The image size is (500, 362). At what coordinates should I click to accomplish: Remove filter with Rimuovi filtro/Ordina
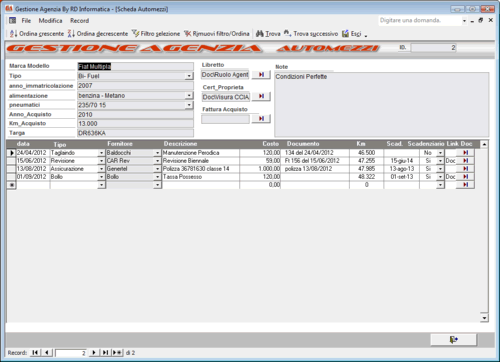tap(217, 34)
